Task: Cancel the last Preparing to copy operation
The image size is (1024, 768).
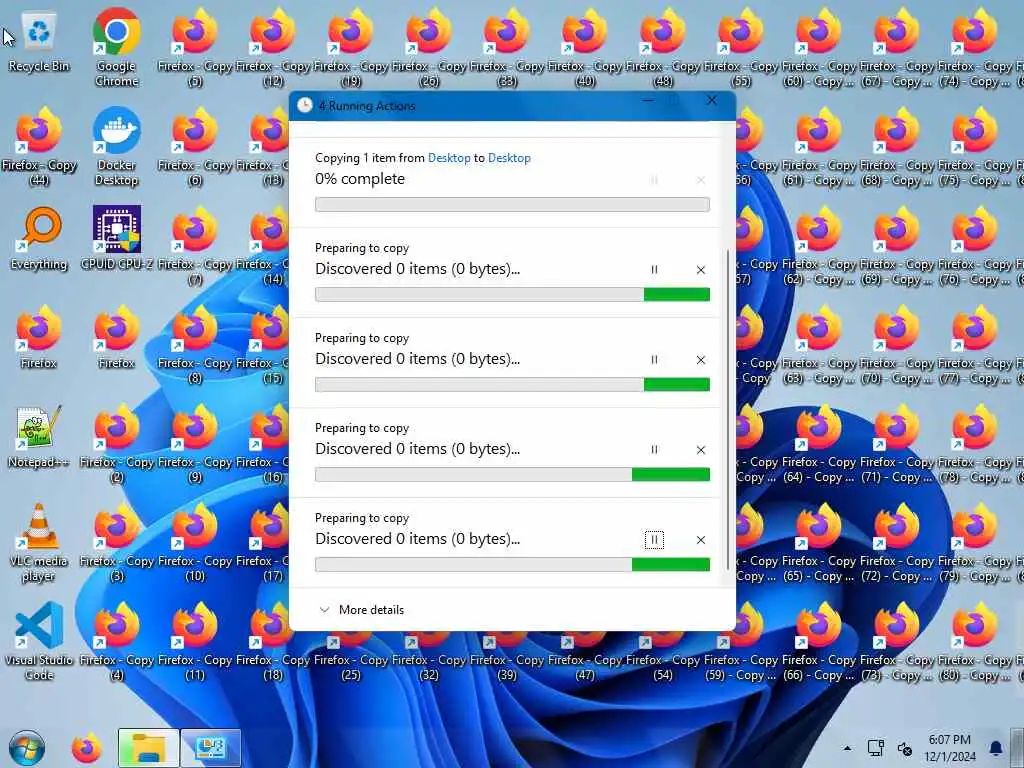Action: [x=701, y=539]
